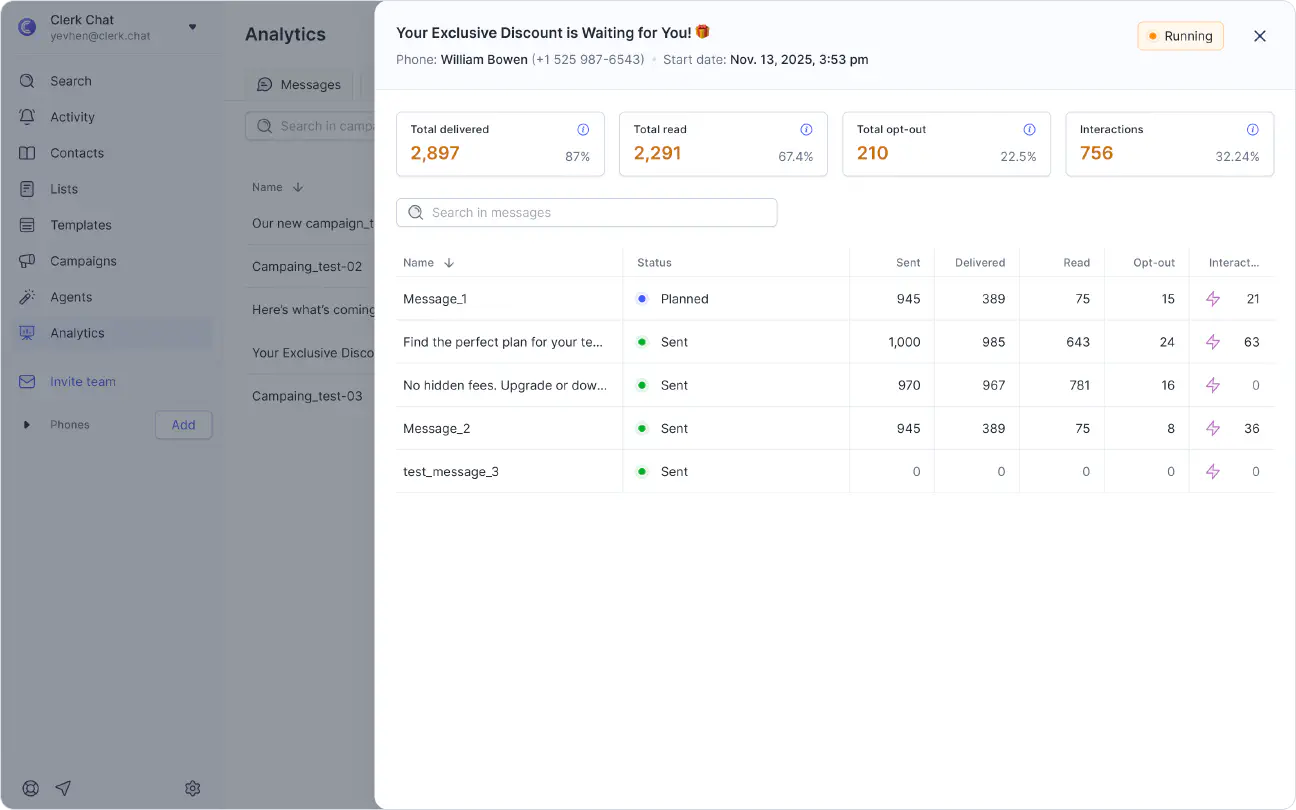Switch to the Messages tab
Viewport: 1296px width, 810px height.
click(299, 85)
